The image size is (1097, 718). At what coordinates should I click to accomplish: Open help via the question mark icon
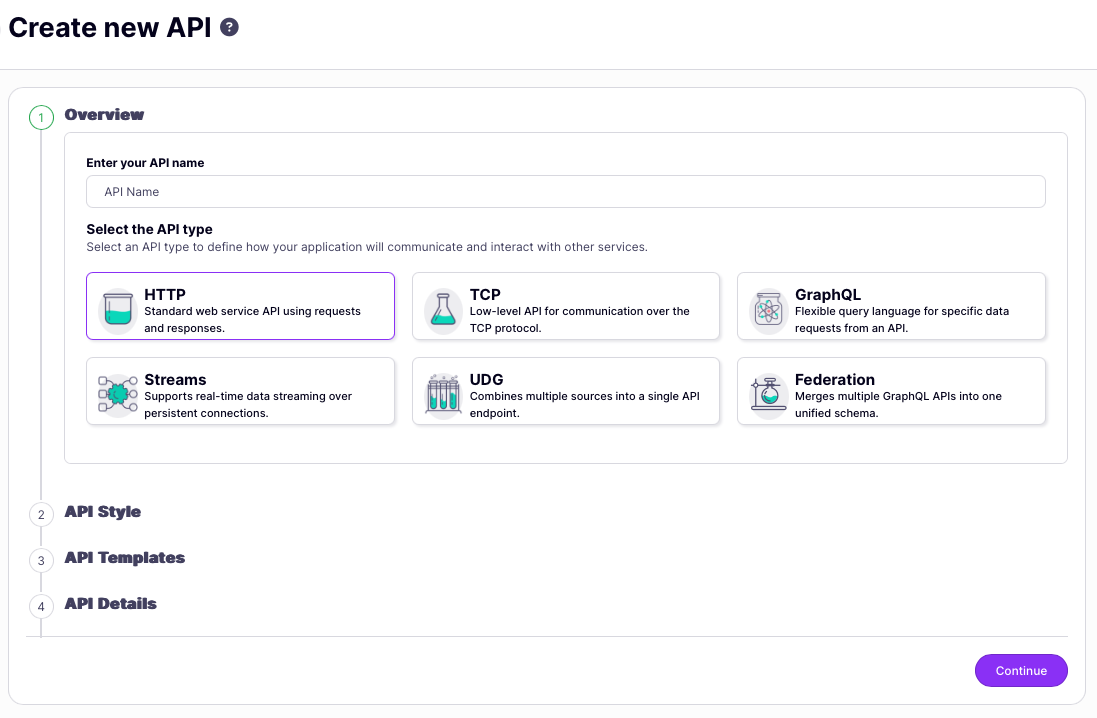tap(229, 27)
